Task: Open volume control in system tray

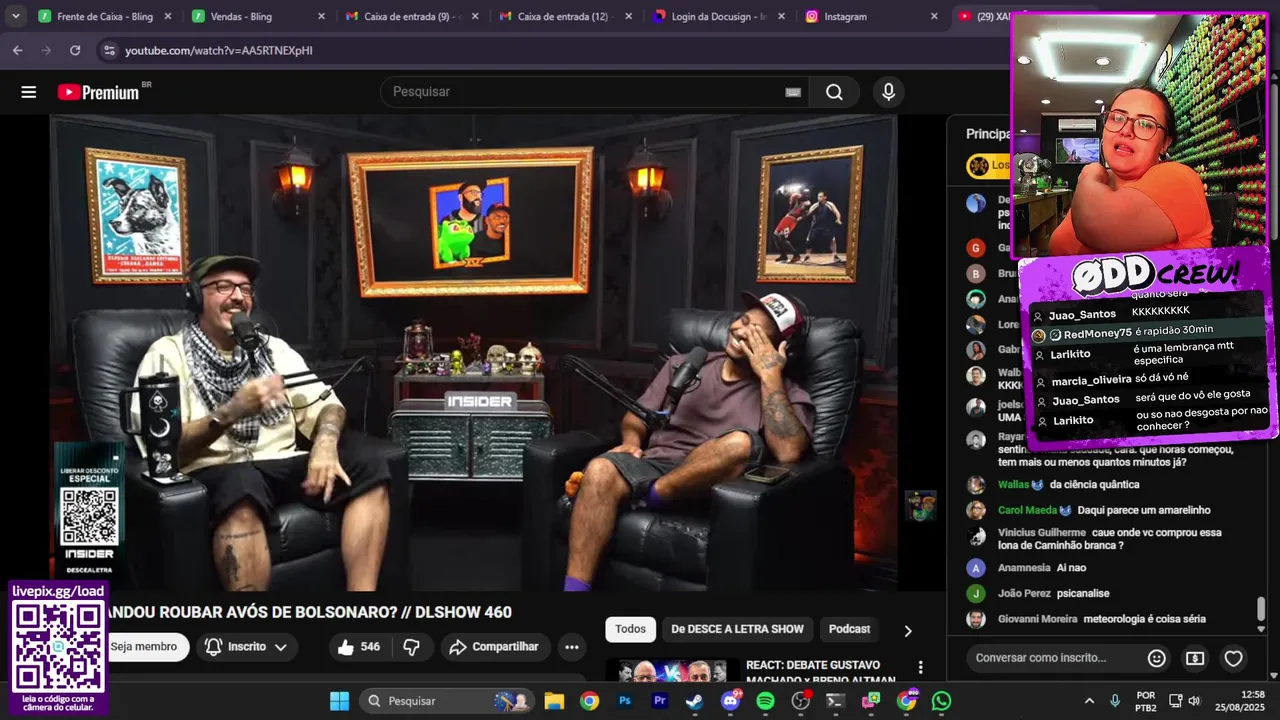Action: 1194,701
